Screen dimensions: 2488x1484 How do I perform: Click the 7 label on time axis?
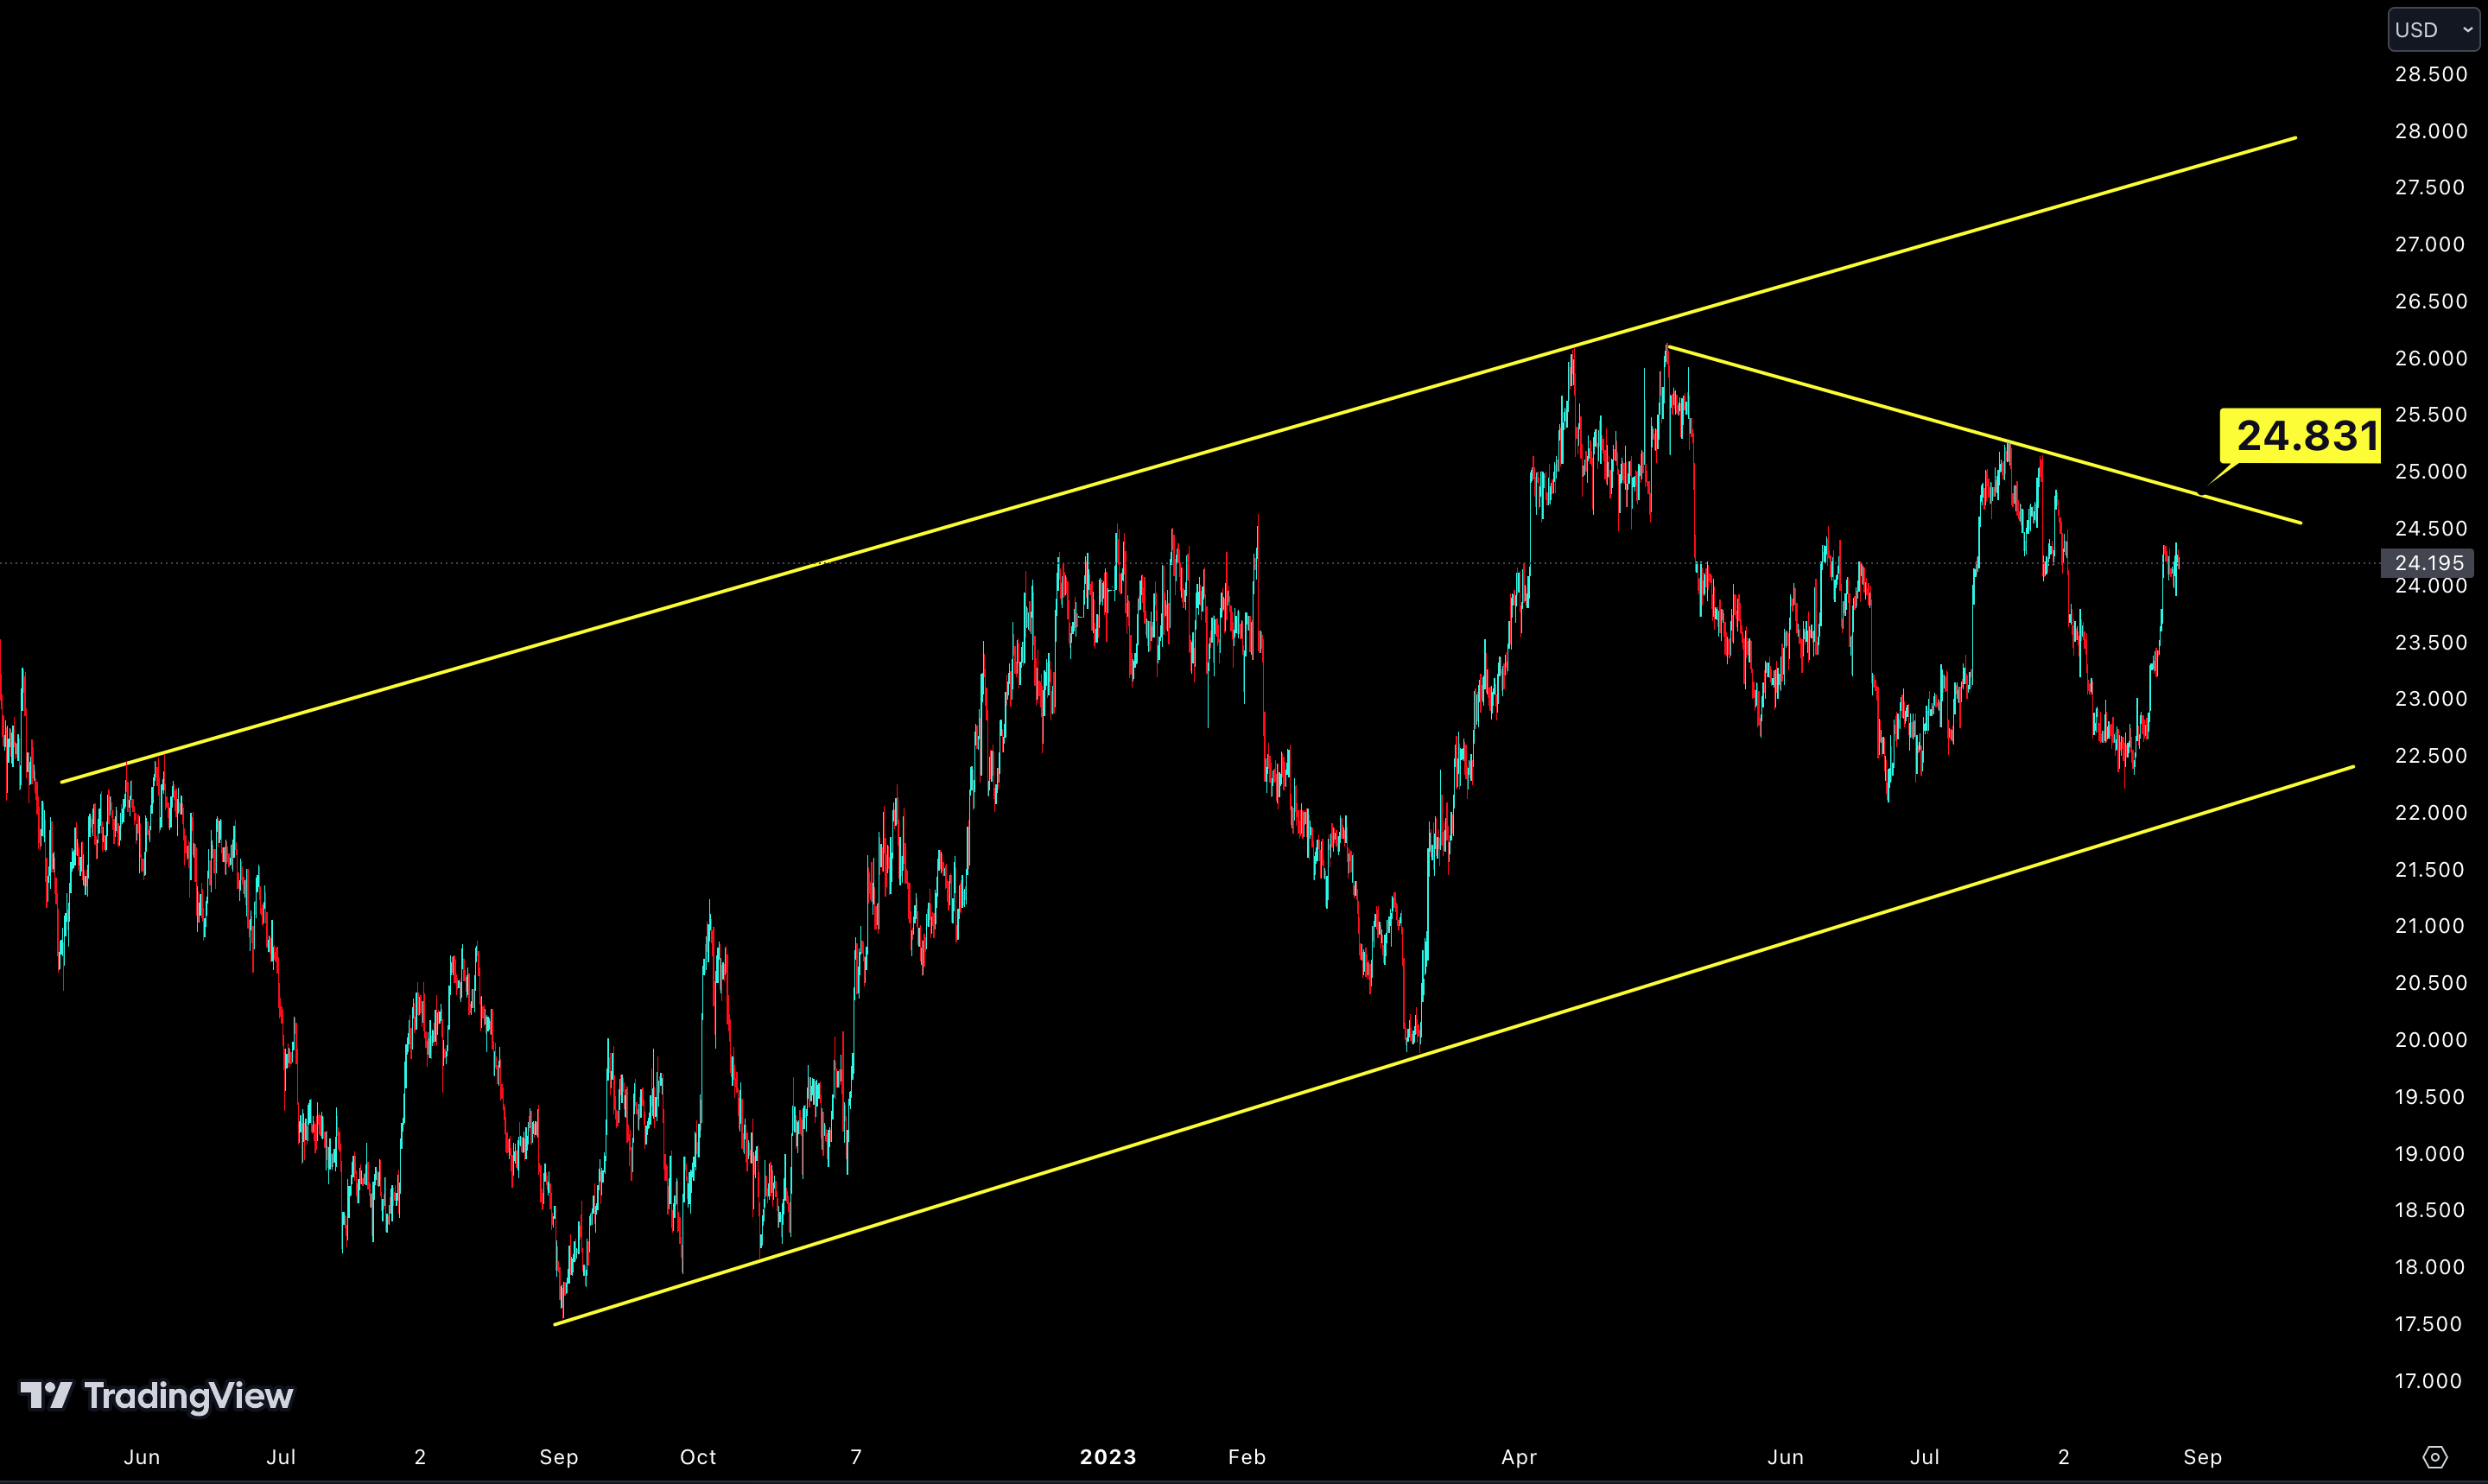pyautogui.click(x=856, y=1457)
